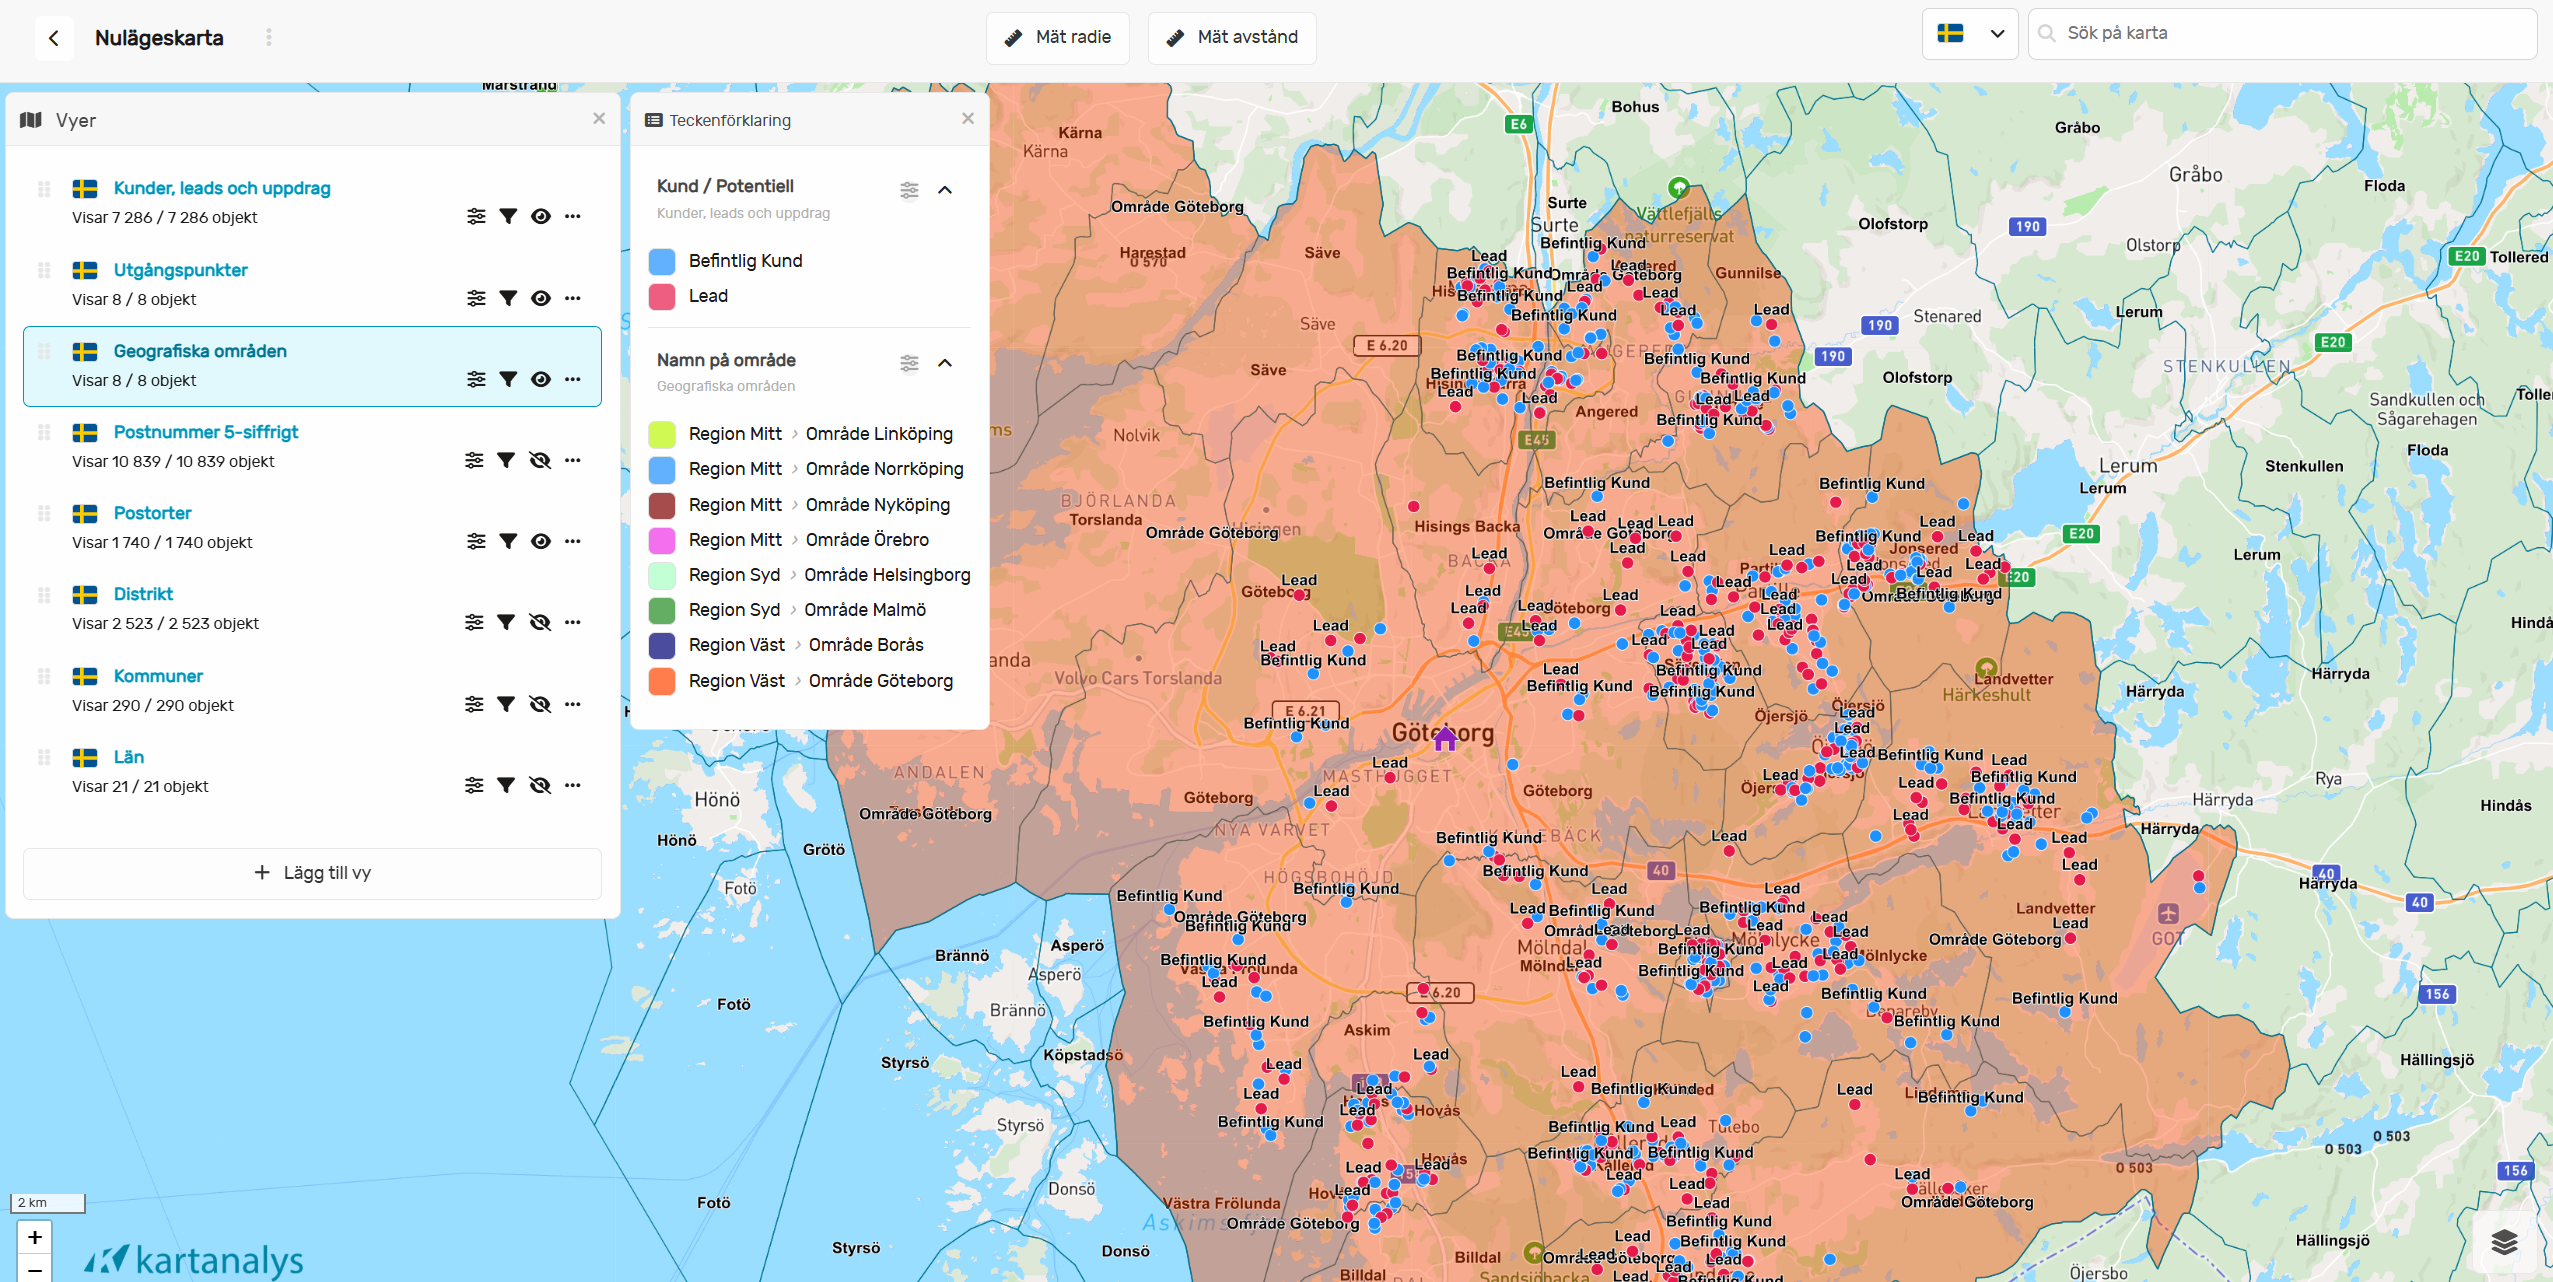Click the Lägg till vy button

pos(312,872)
